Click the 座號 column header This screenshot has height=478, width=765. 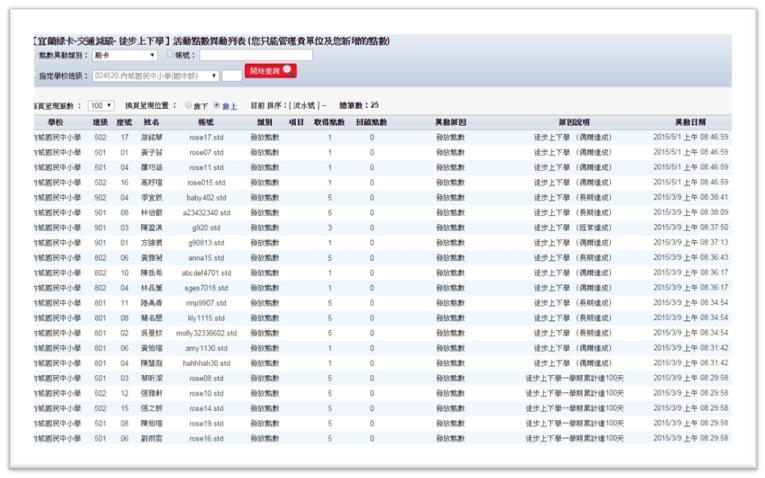(x=125, y=122)
